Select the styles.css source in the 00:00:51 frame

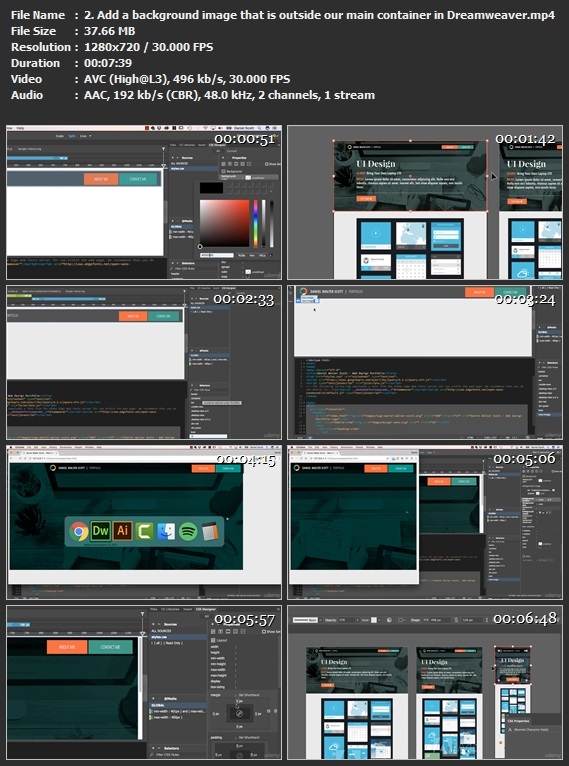pos(194,169)
